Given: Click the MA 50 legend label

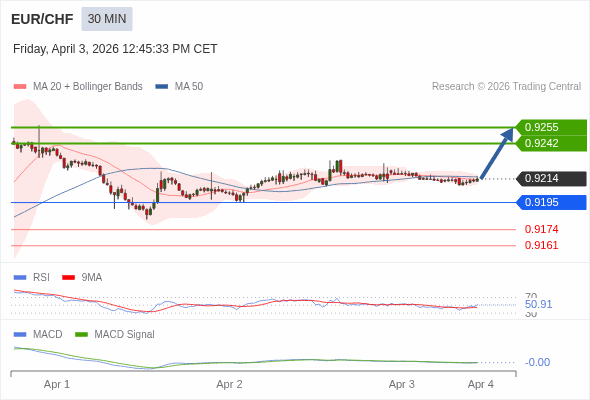Looking at the screenshot, I should tap(189, 87).
